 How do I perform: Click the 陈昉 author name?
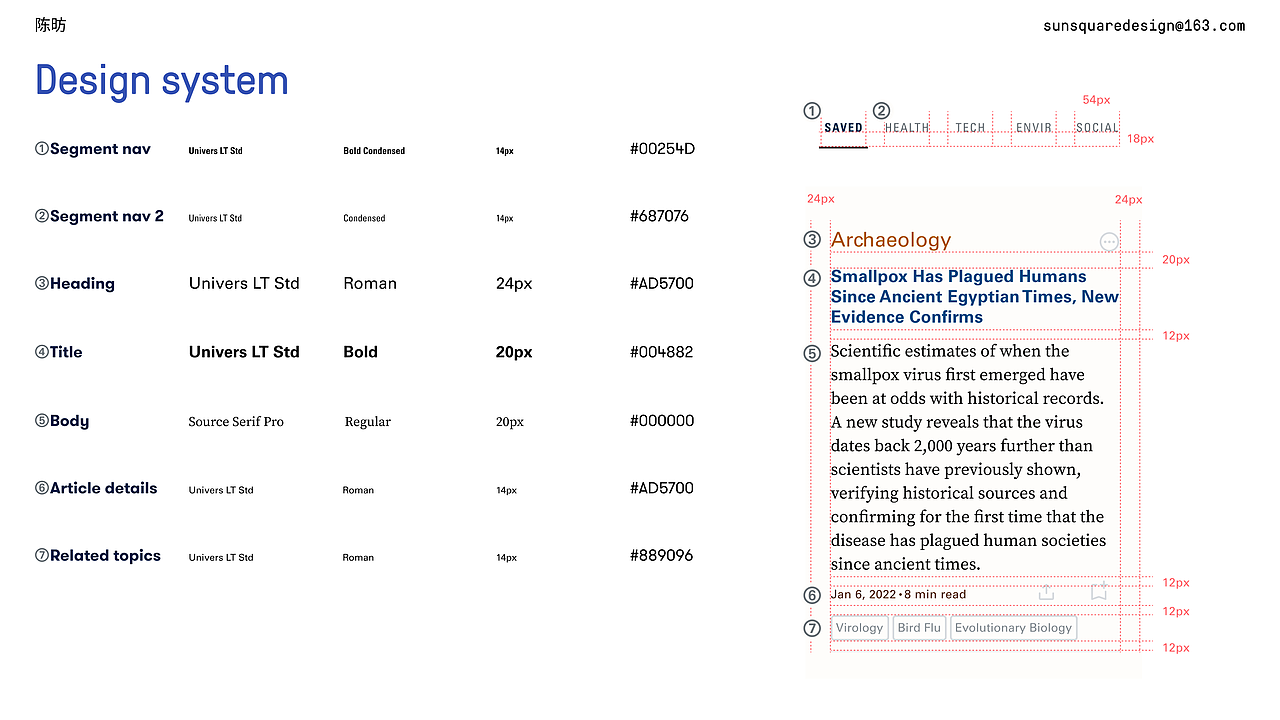tap(50, 25)
